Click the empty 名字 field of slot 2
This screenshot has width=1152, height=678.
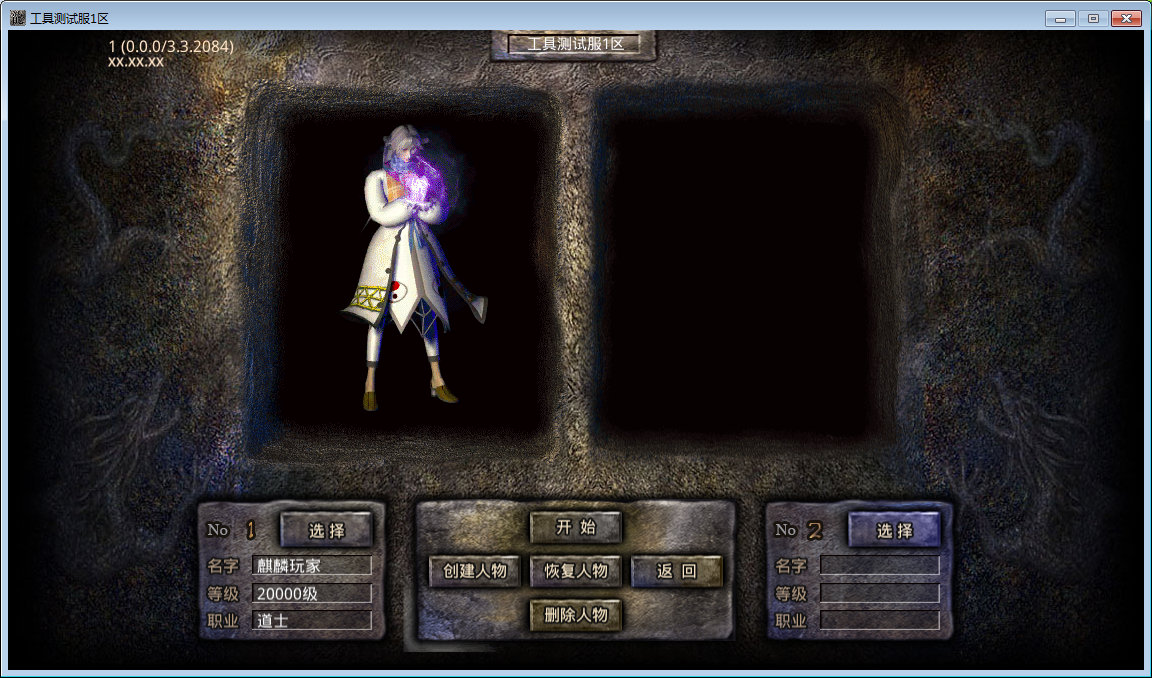click(x=879, y=565)
